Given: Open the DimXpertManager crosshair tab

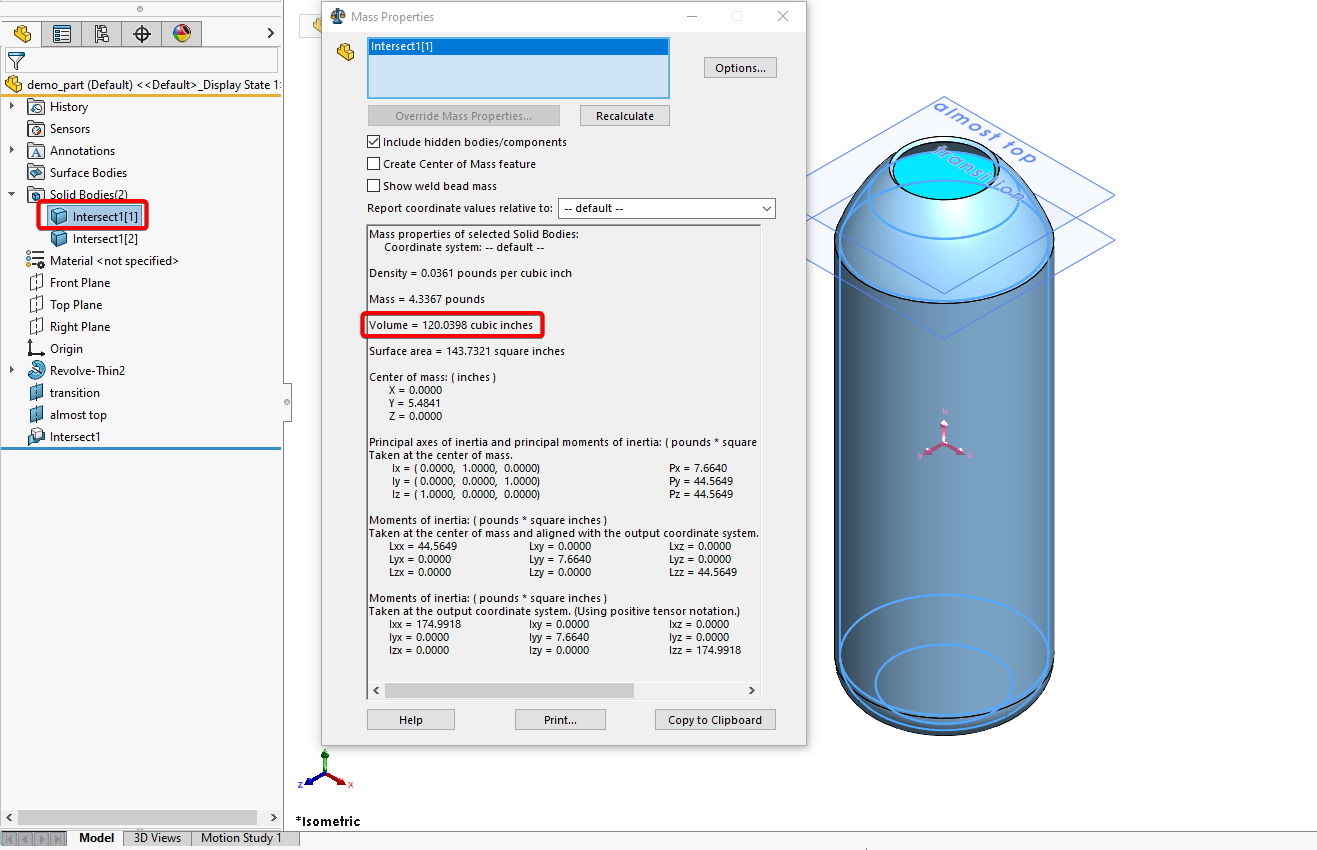Looking at the screenshot, I should click(142, 34).
